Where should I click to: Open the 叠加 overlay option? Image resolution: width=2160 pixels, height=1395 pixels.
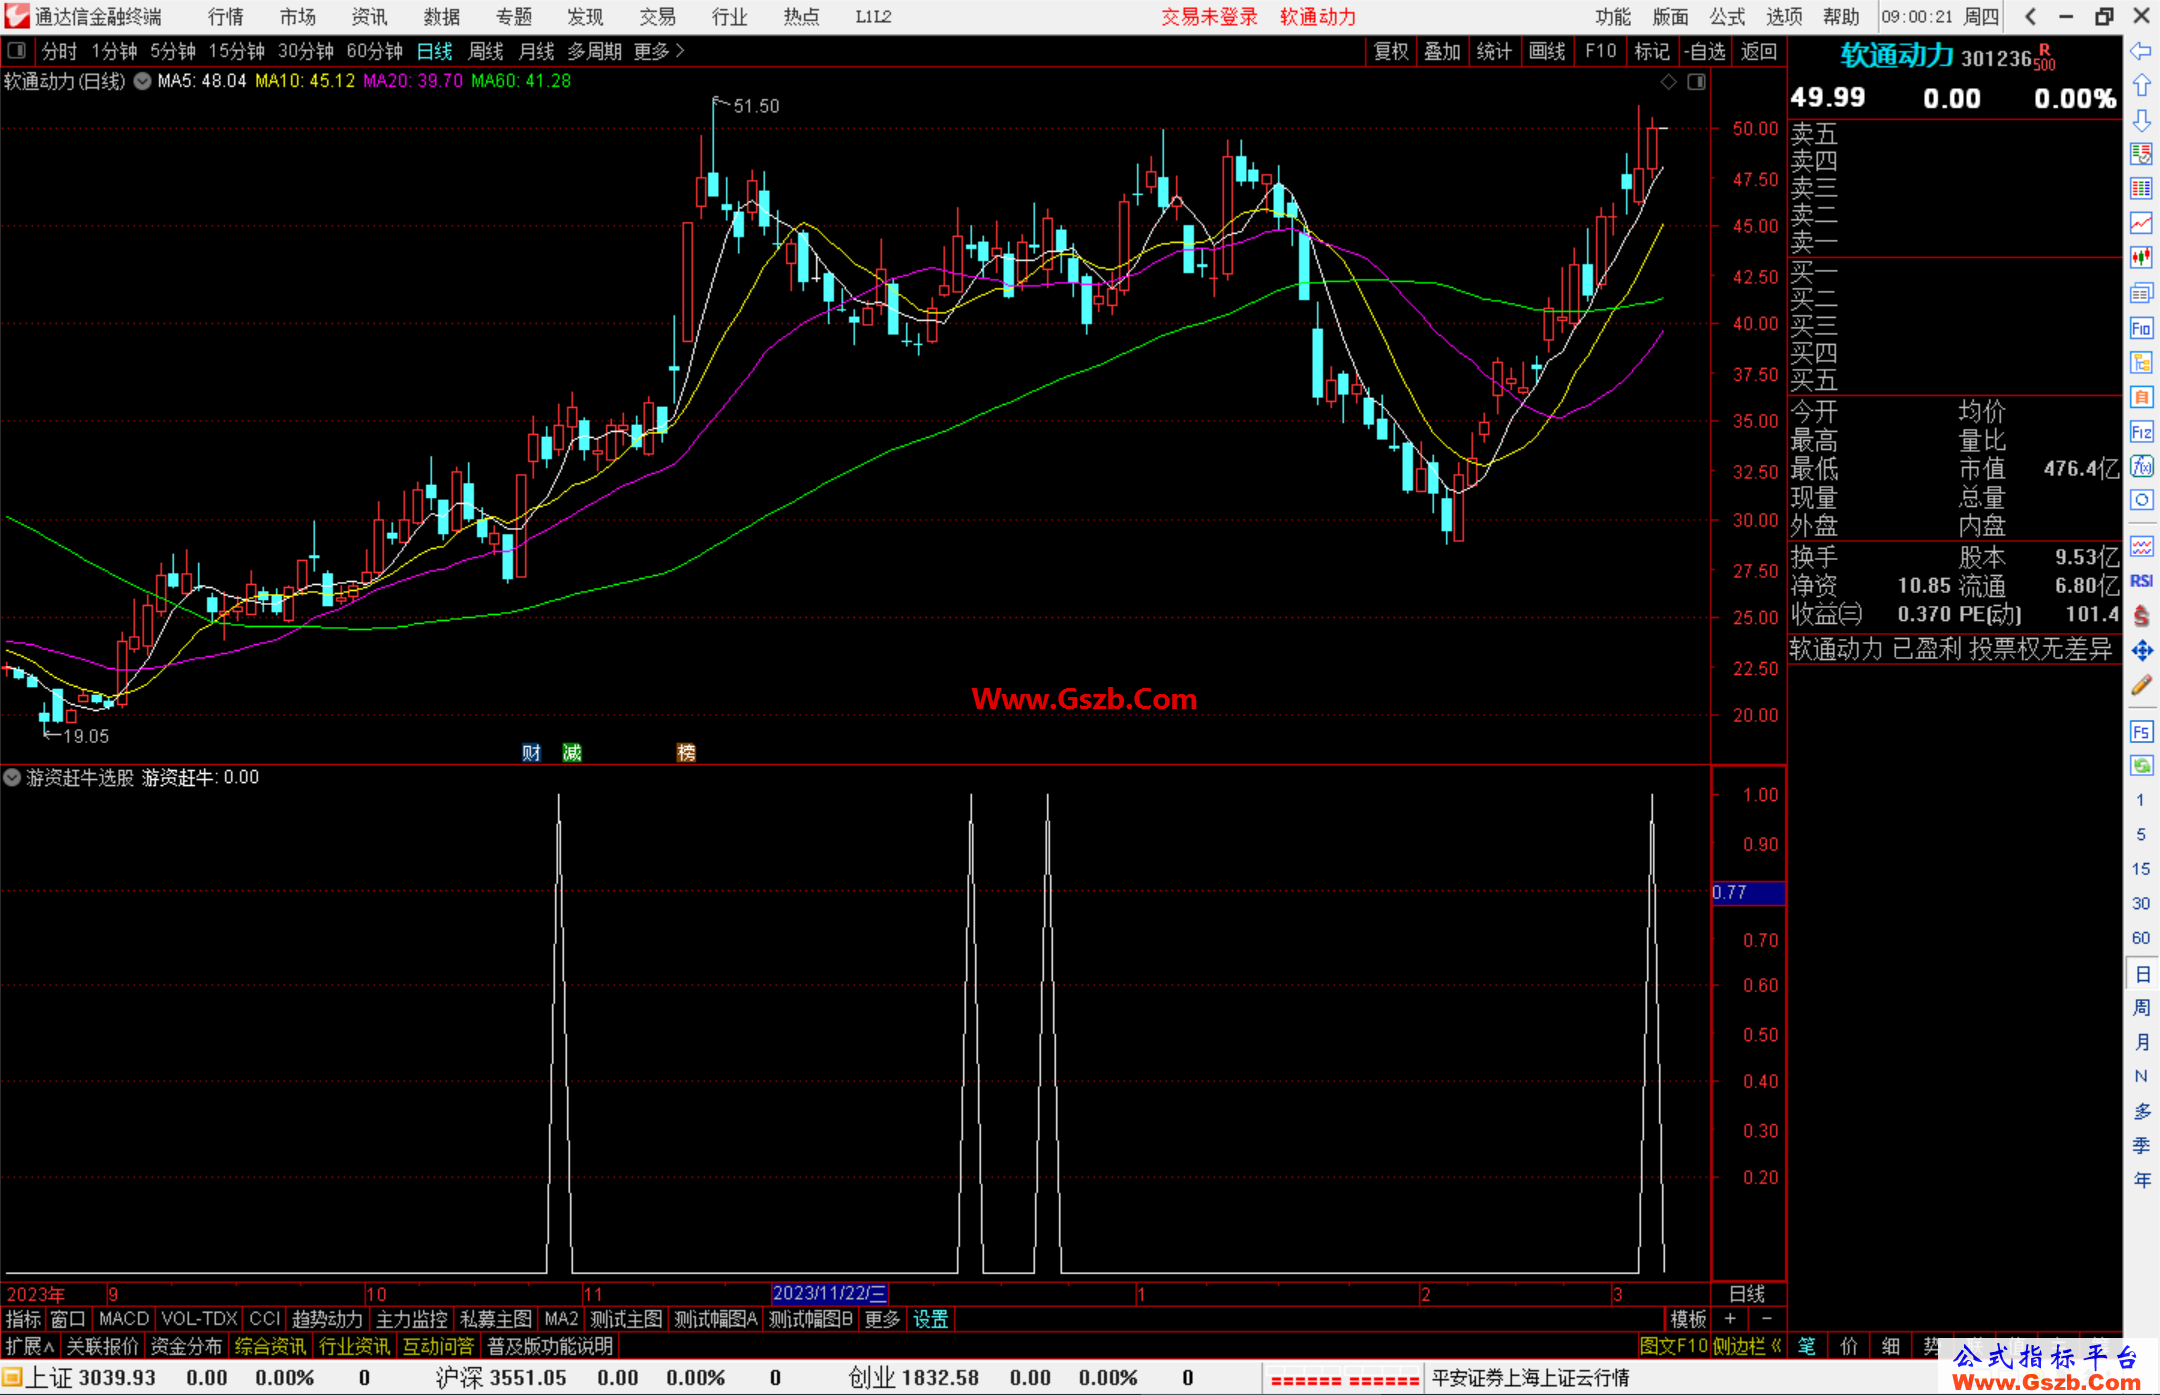1443,51
